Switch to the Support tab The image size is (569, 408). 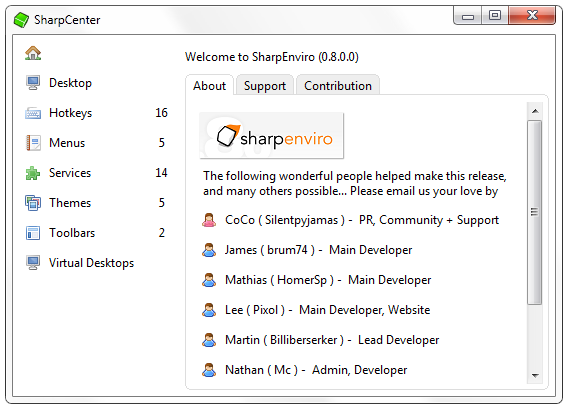tap(265, 86)
